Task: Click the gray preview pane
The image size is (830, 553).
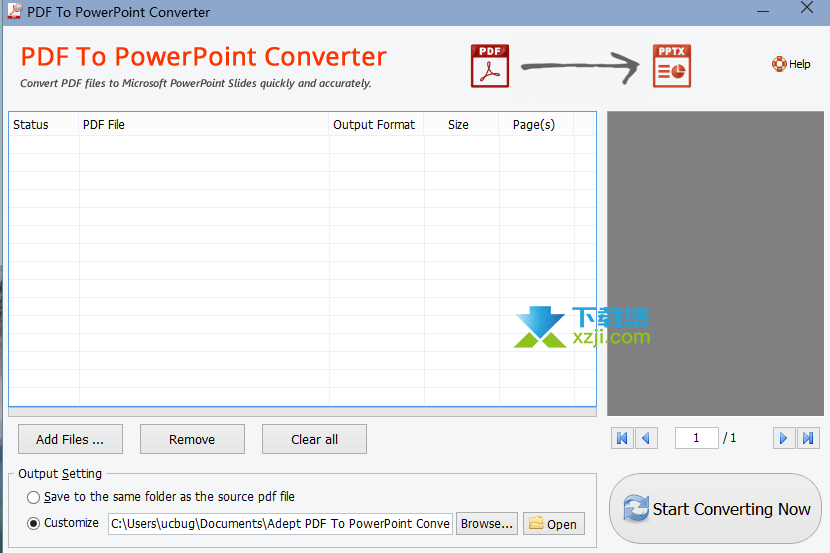Action: tap(715, 263)
